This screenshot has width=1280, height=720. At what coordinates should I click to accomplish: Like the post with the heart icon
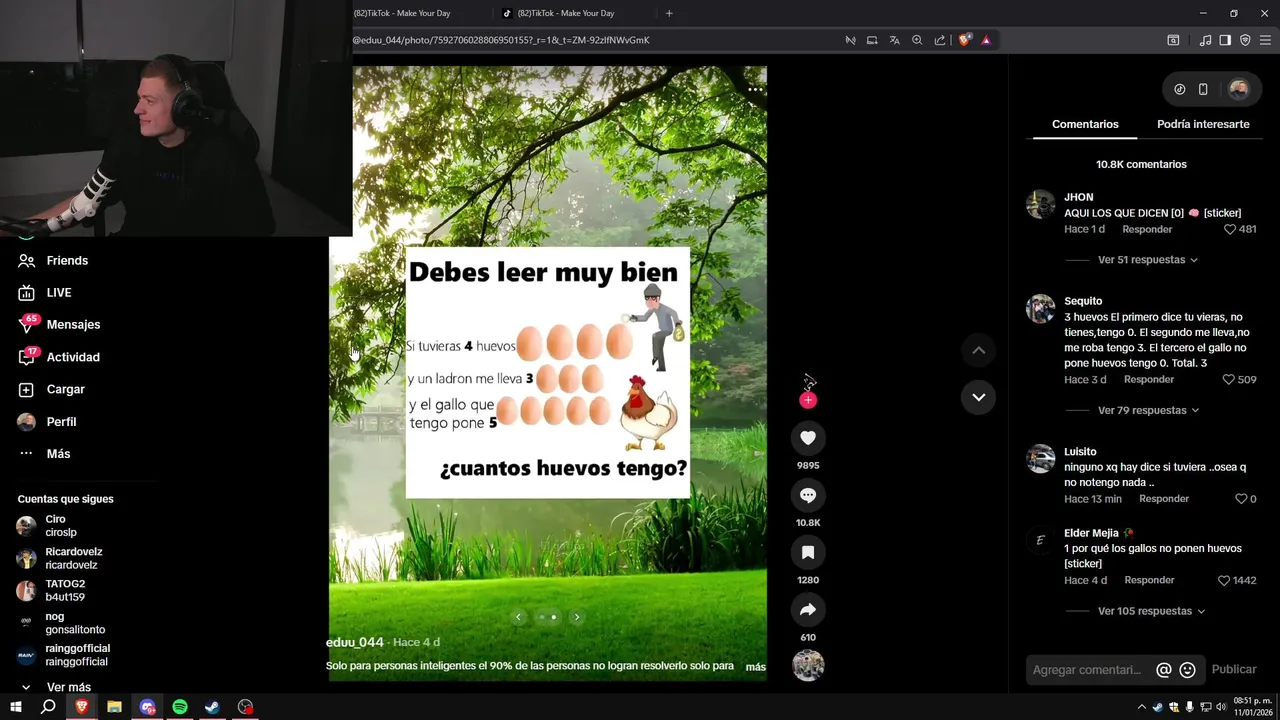coord(808,438)
